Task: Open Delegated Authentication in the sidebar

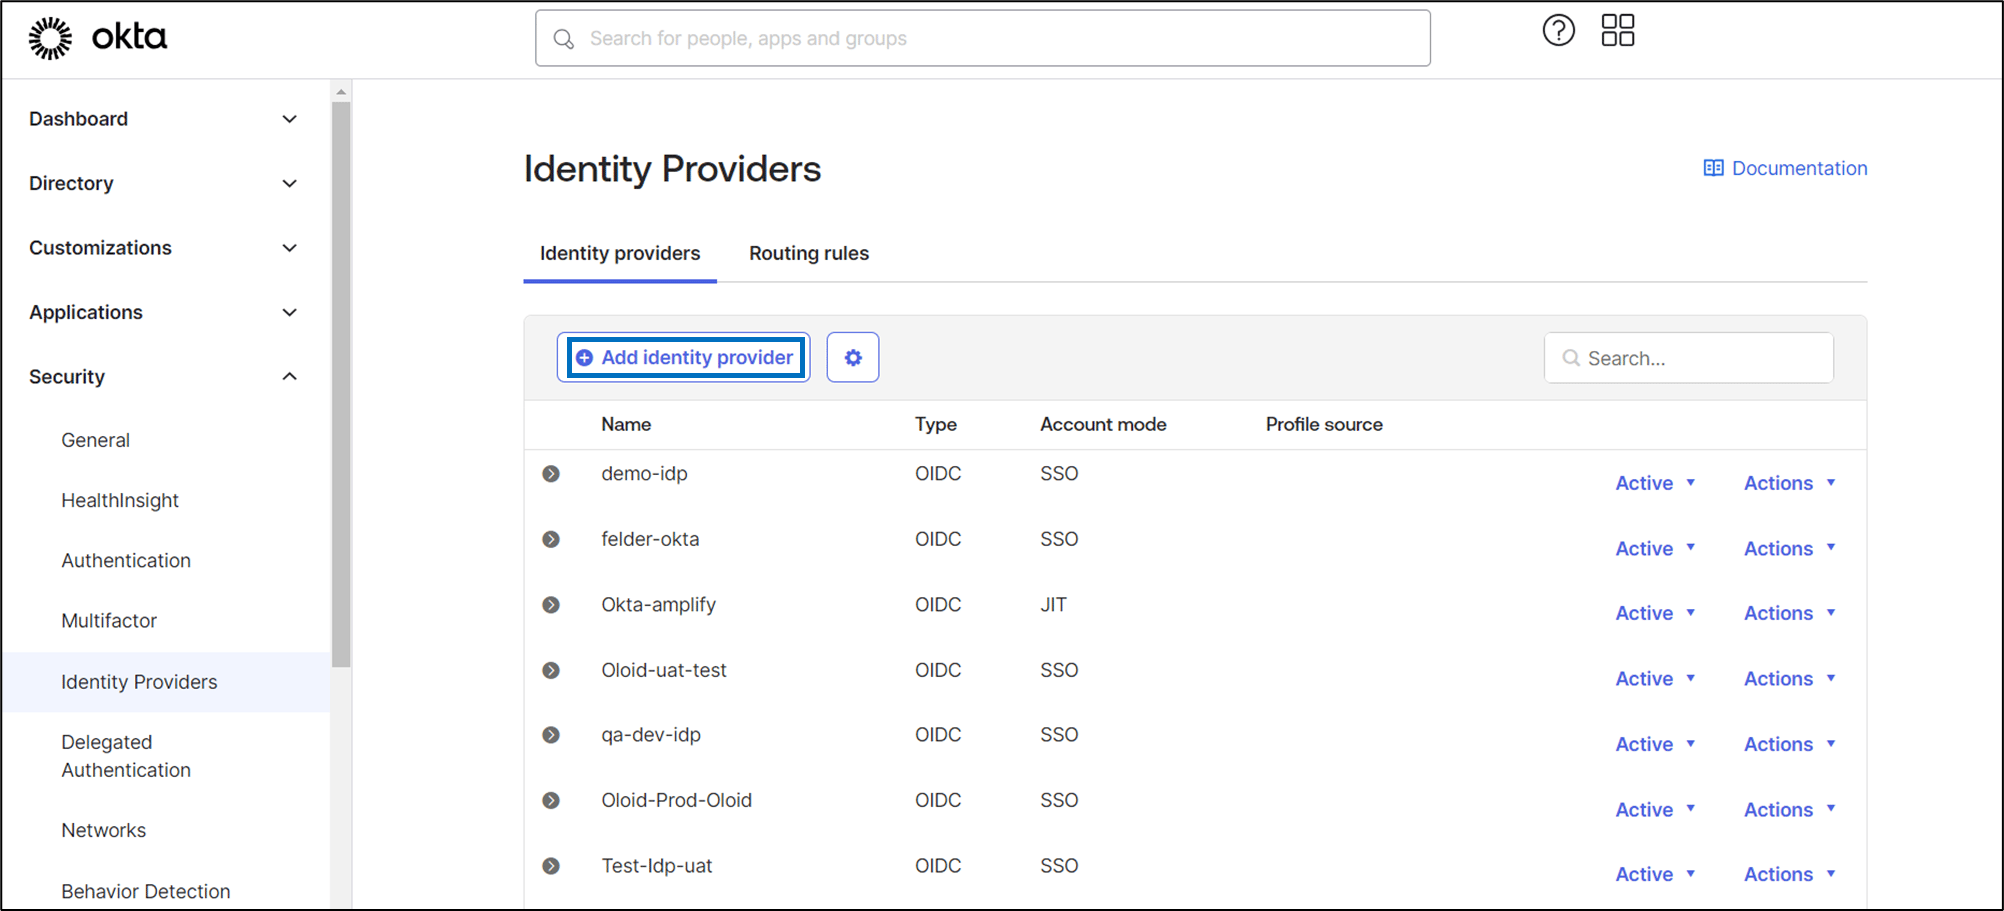Action: (126, 756)
